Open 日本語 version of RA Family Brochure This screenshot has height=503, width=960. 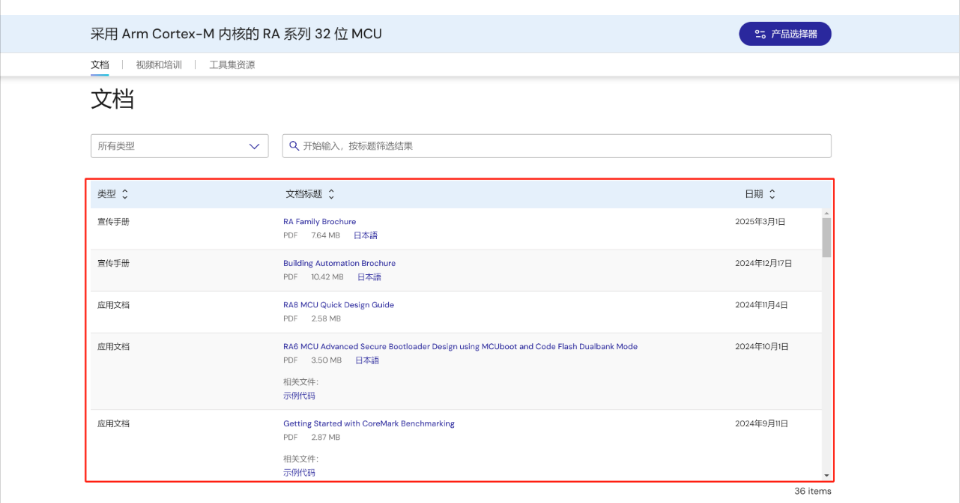click(x=366, y=236)
